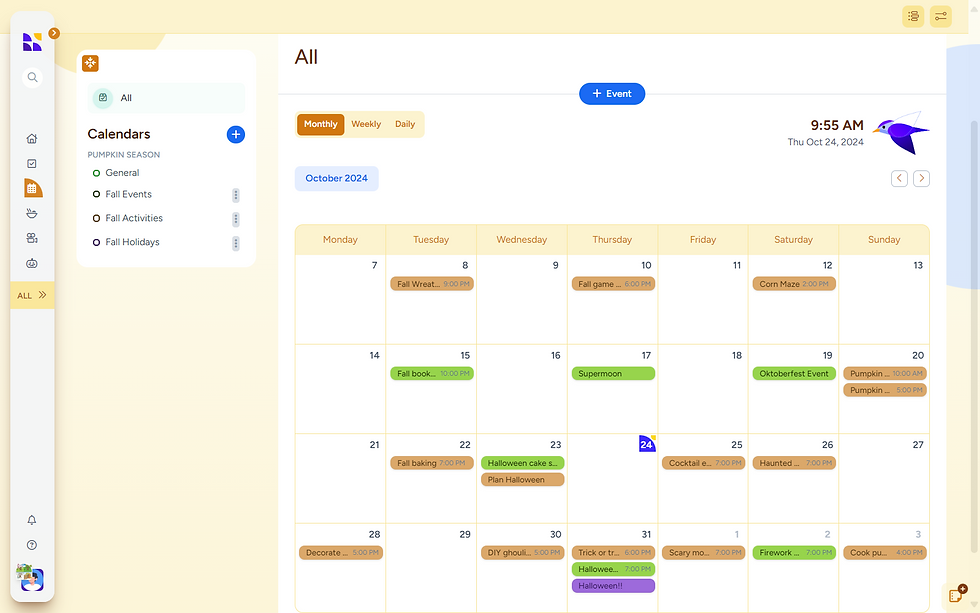The image size is (980, 613).
Task: Select the All calendars entry
Action: [166, 98]
